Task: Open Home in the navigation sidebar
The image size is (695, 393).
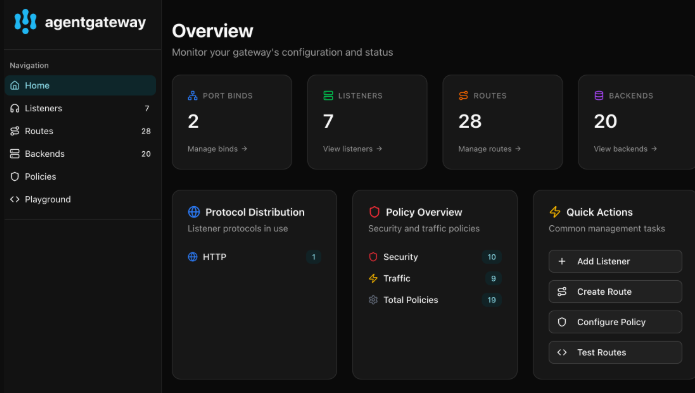Action: (x=80, y=86)
